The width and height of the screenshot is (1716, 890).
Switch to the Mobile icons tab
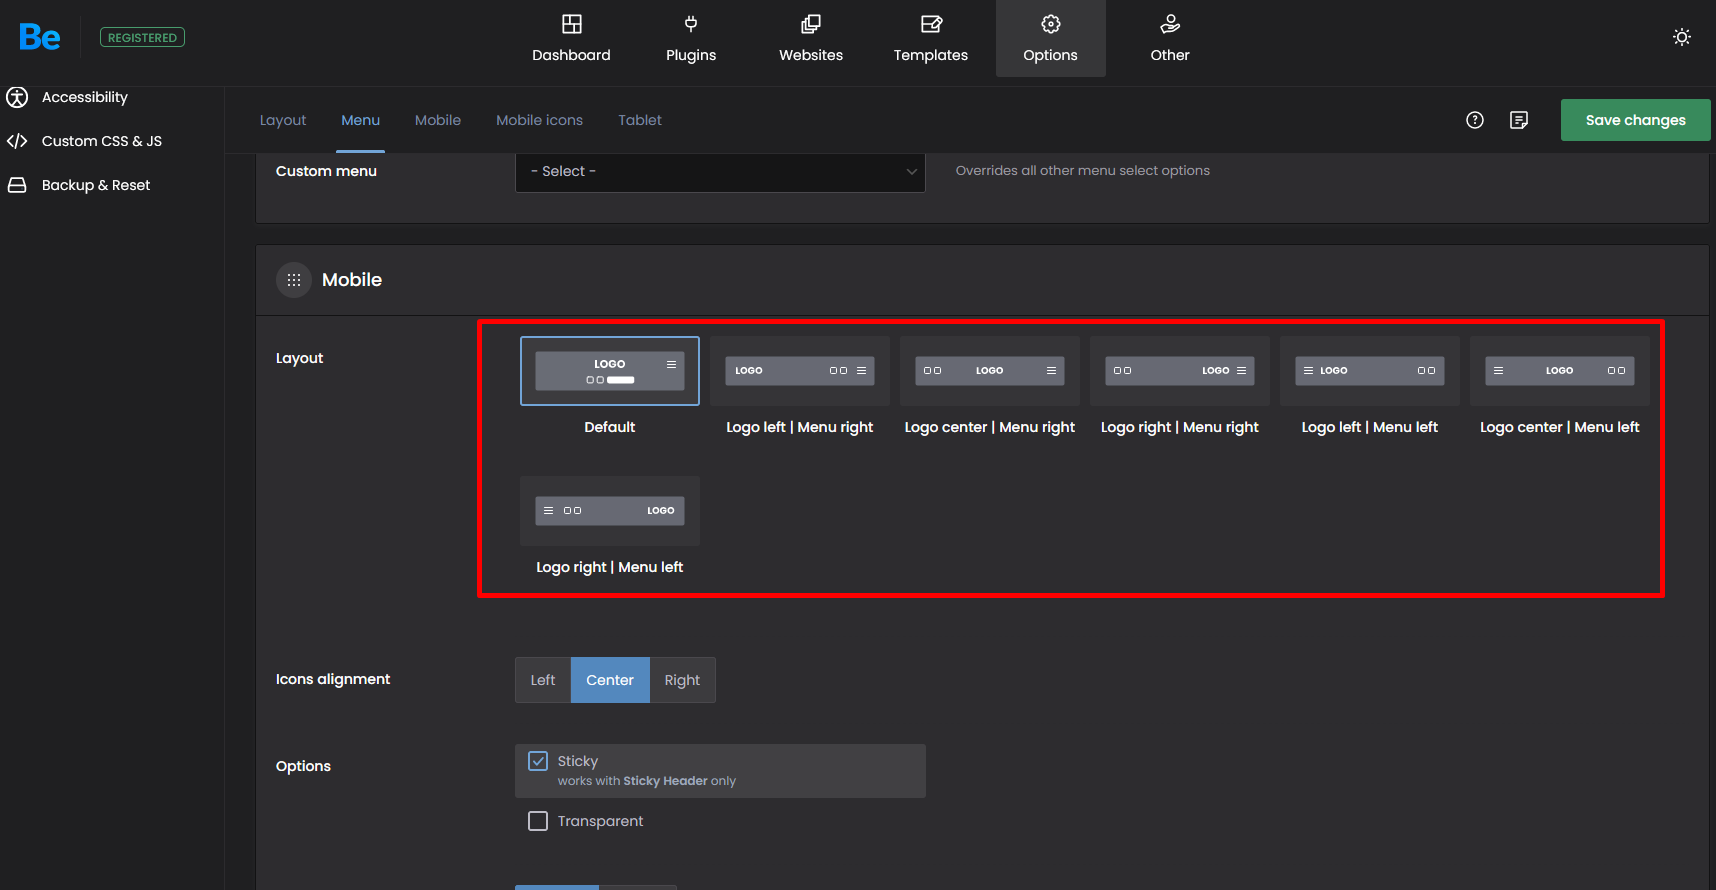[x=540, y=120]
